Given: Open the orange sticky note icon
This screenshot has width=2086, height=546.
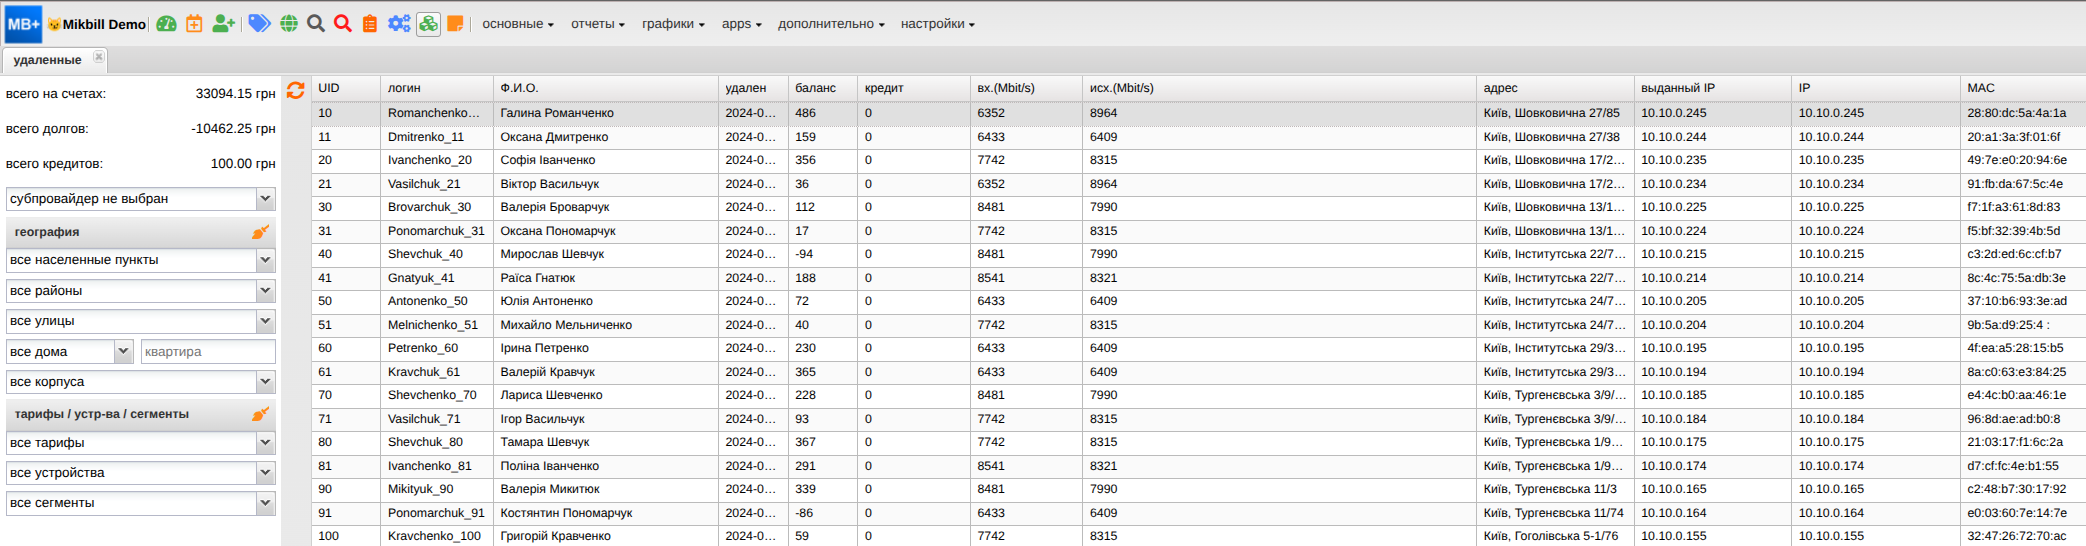Looking at the screenshot, I should (x=455, y=24).
